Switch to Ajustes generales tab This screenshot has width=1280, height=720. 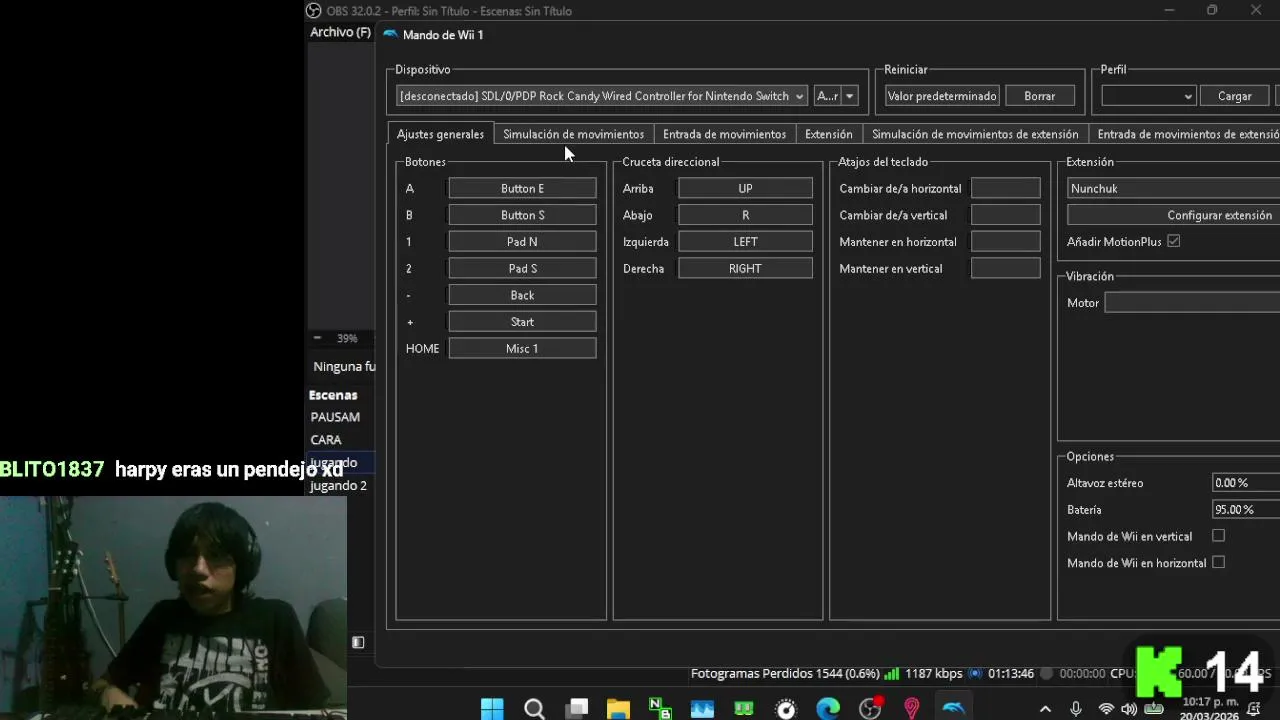tap(440, 134)
